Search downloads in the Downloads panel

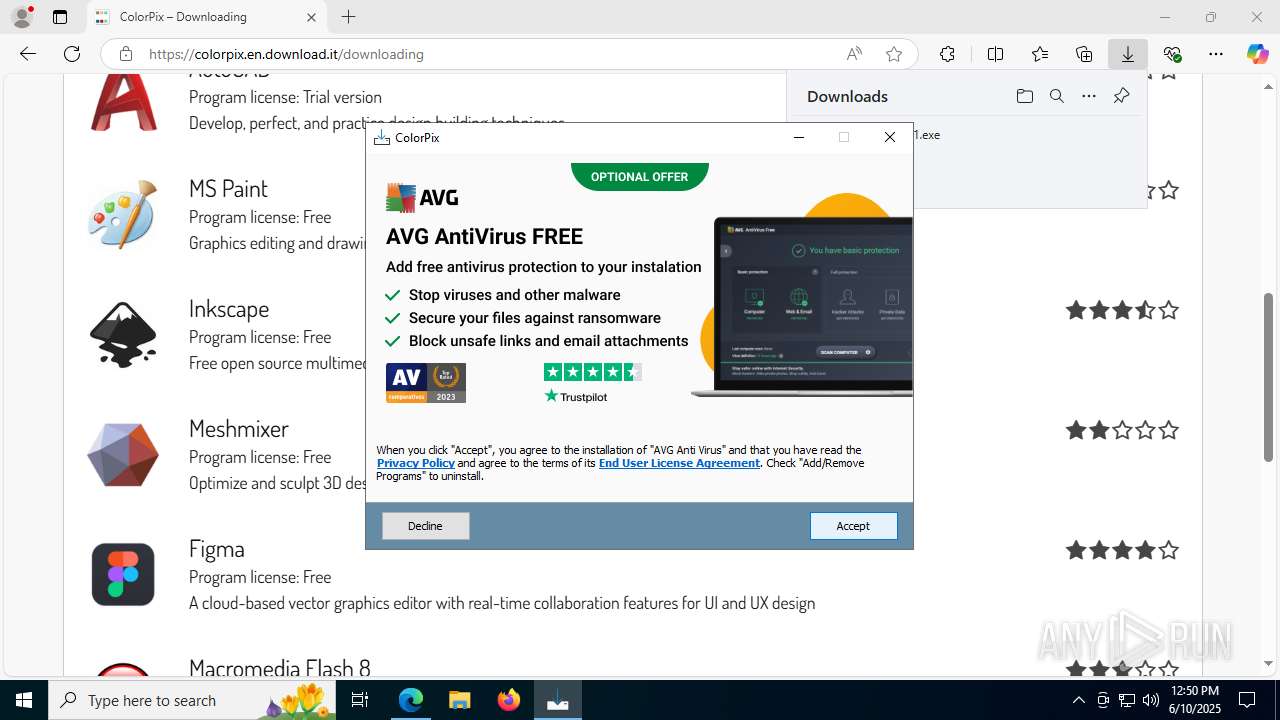[1057, 96]
